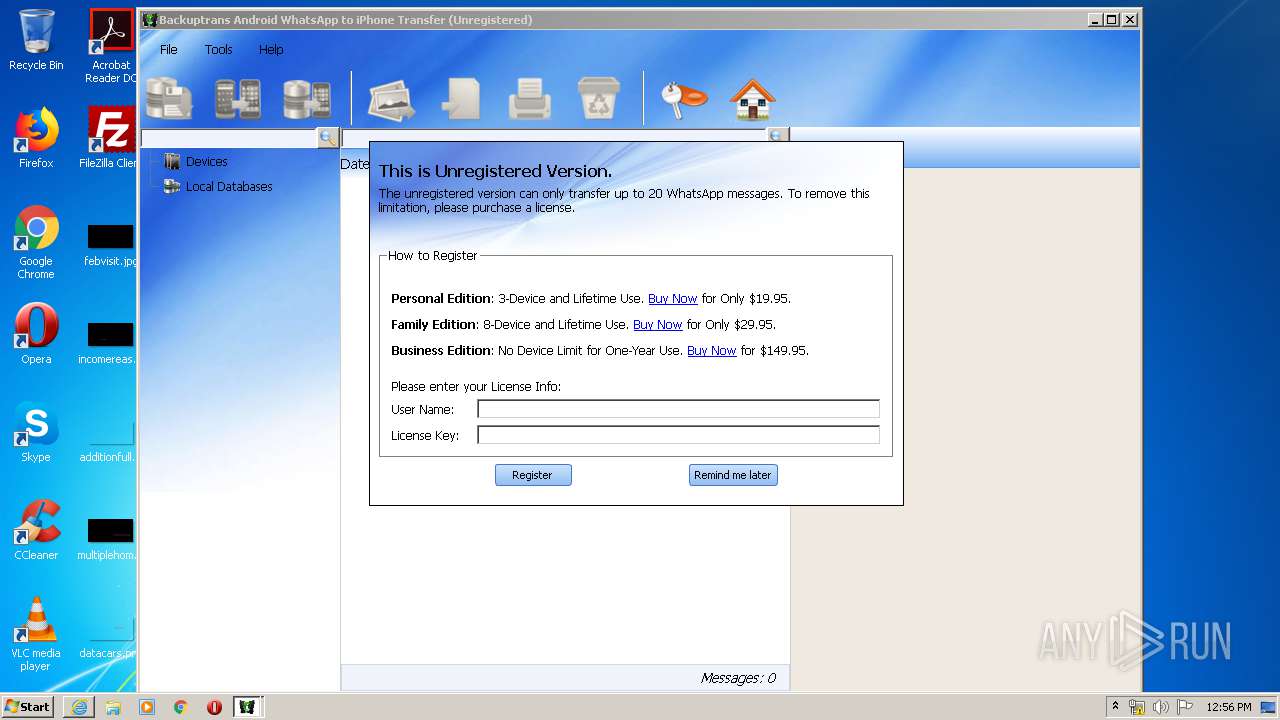
Task: Open the Opera taskbar icon
Action: (215, 707)
